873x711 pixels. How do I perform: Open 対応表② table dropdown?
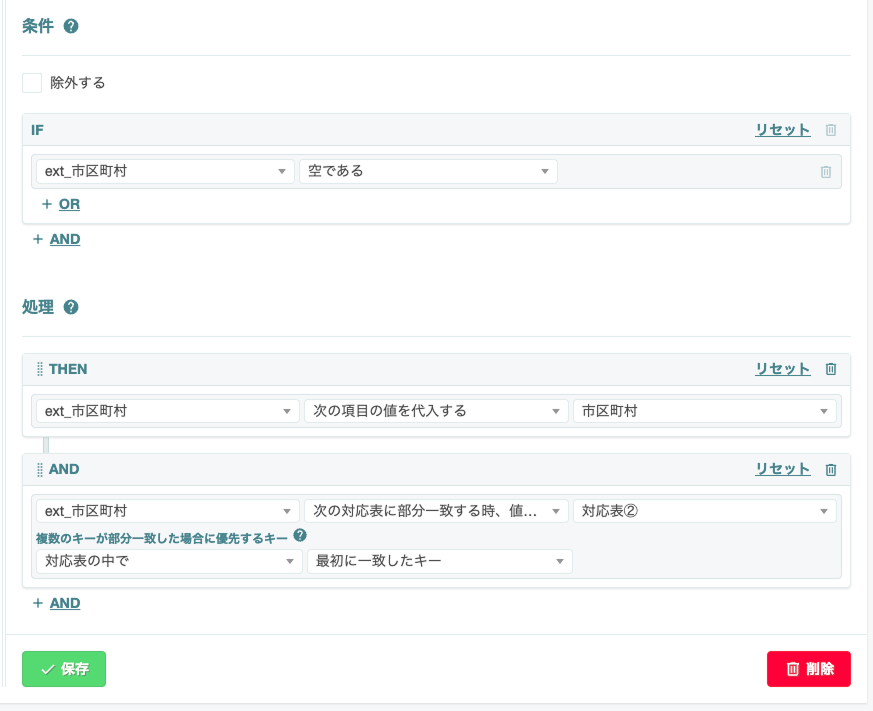pyautogui.click(x=704, y=511)
